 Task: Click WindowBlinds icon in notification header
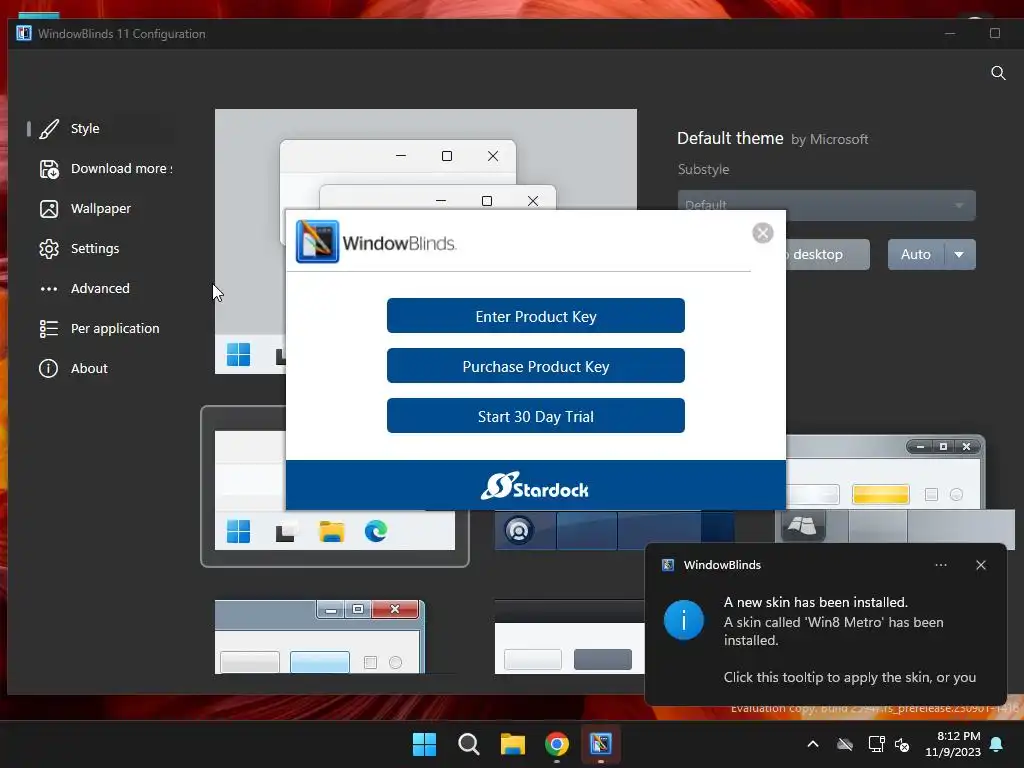(668, 565)
